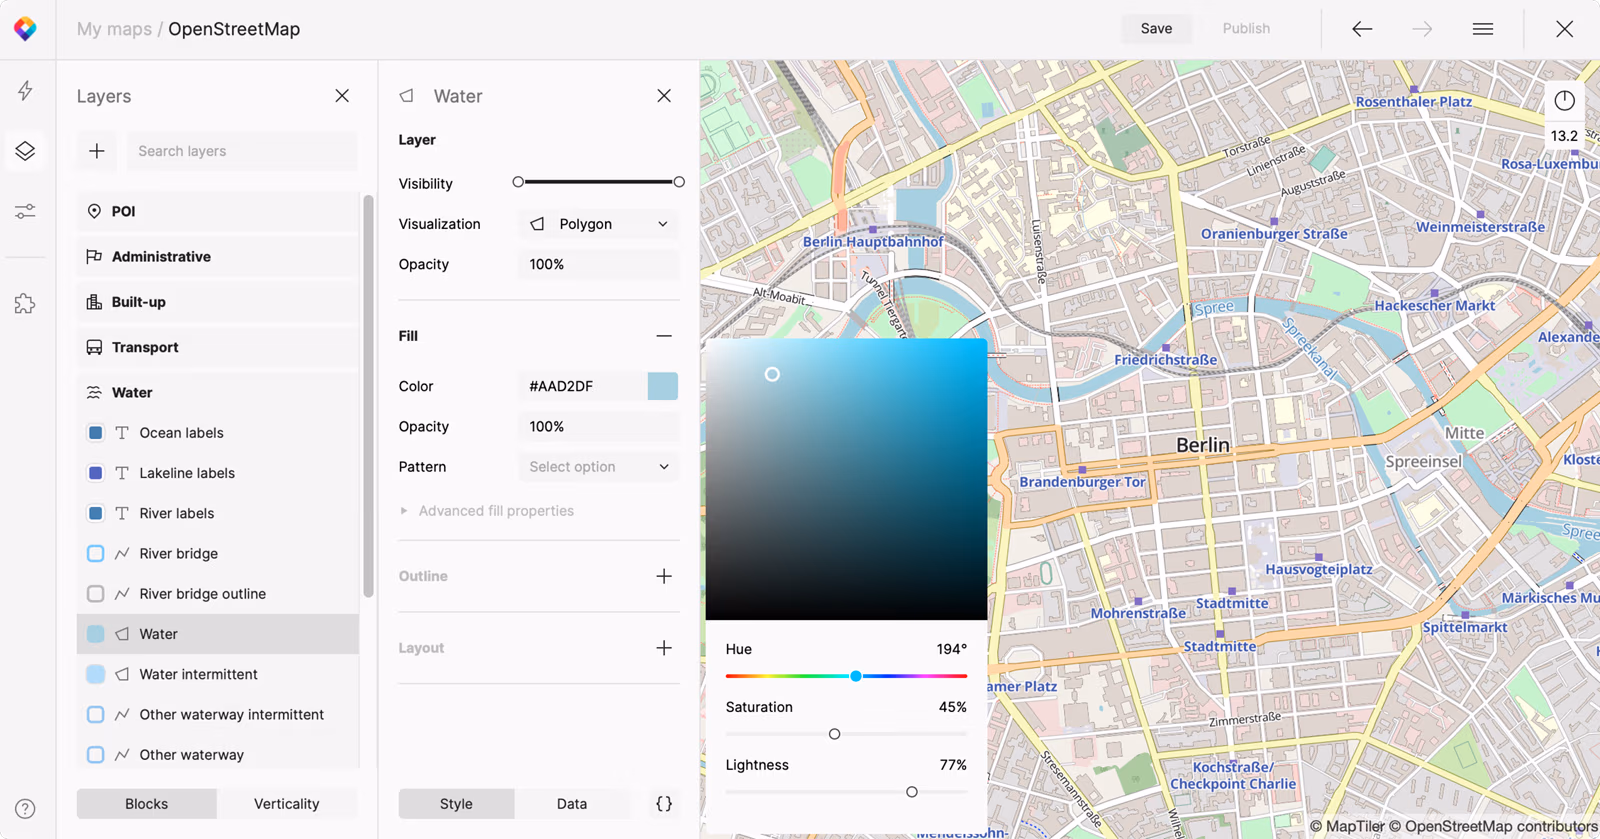Click the polygon icon beside Water title
Image resolution: width=1600 pixels, height=839 pixels.
coord(407,96)
